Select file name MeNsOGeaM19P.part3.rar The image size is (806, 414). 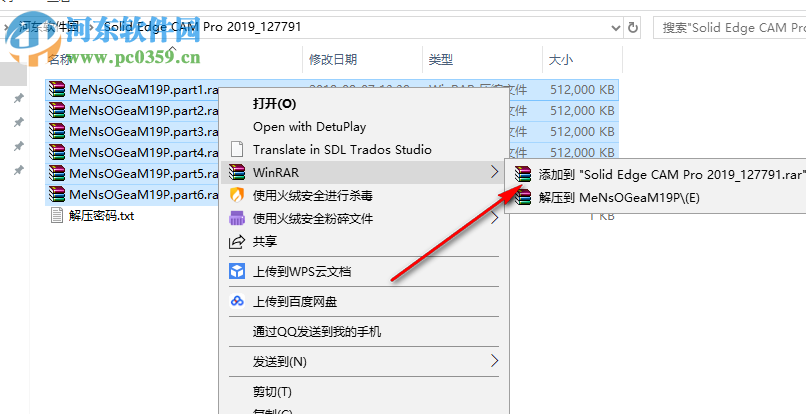[144, 132]
